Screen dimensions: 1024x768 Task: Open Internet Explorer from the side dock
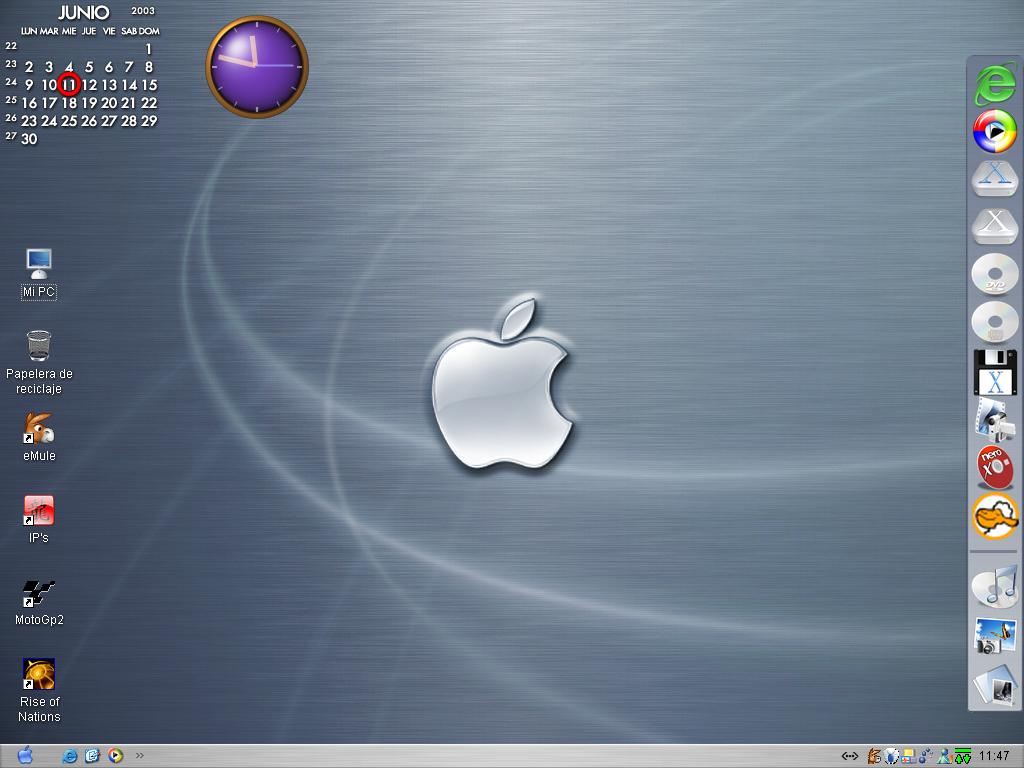(994, 84)
